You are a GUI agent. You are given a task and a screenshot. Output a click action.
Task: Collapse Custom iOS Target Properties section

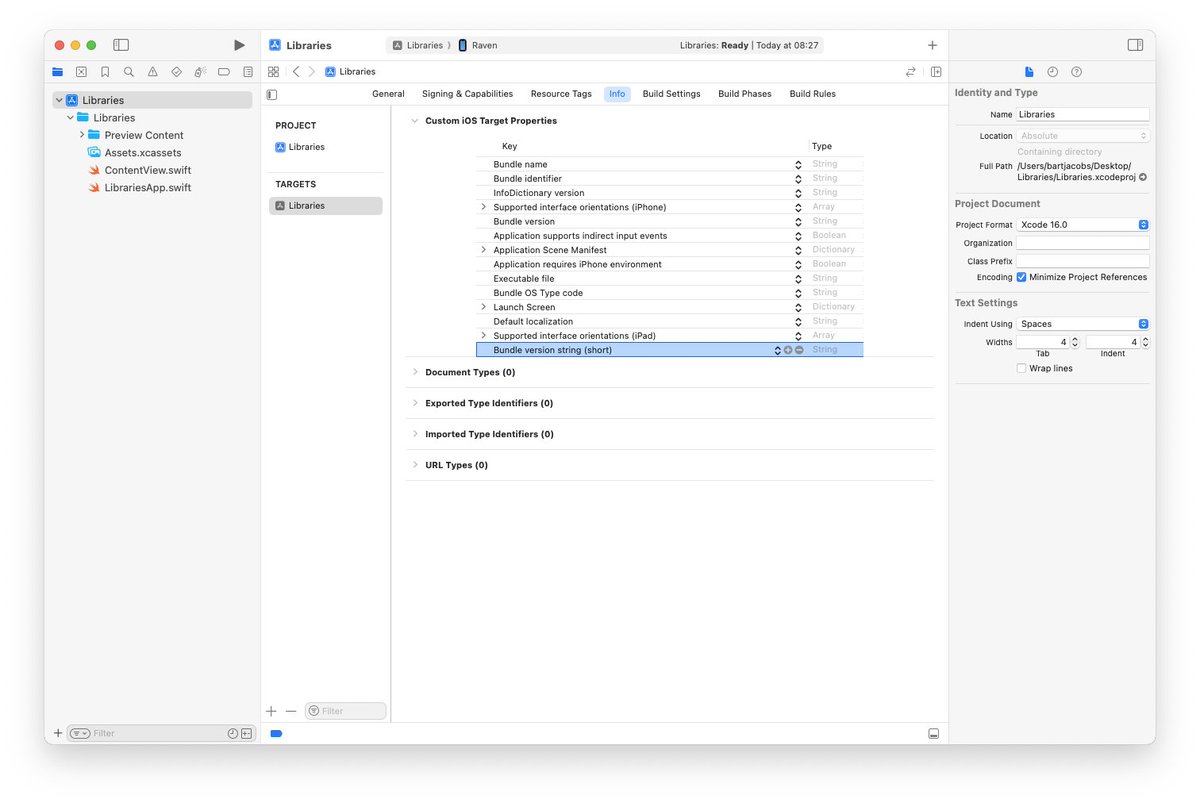pyautogui.click(x=415, y=121)
